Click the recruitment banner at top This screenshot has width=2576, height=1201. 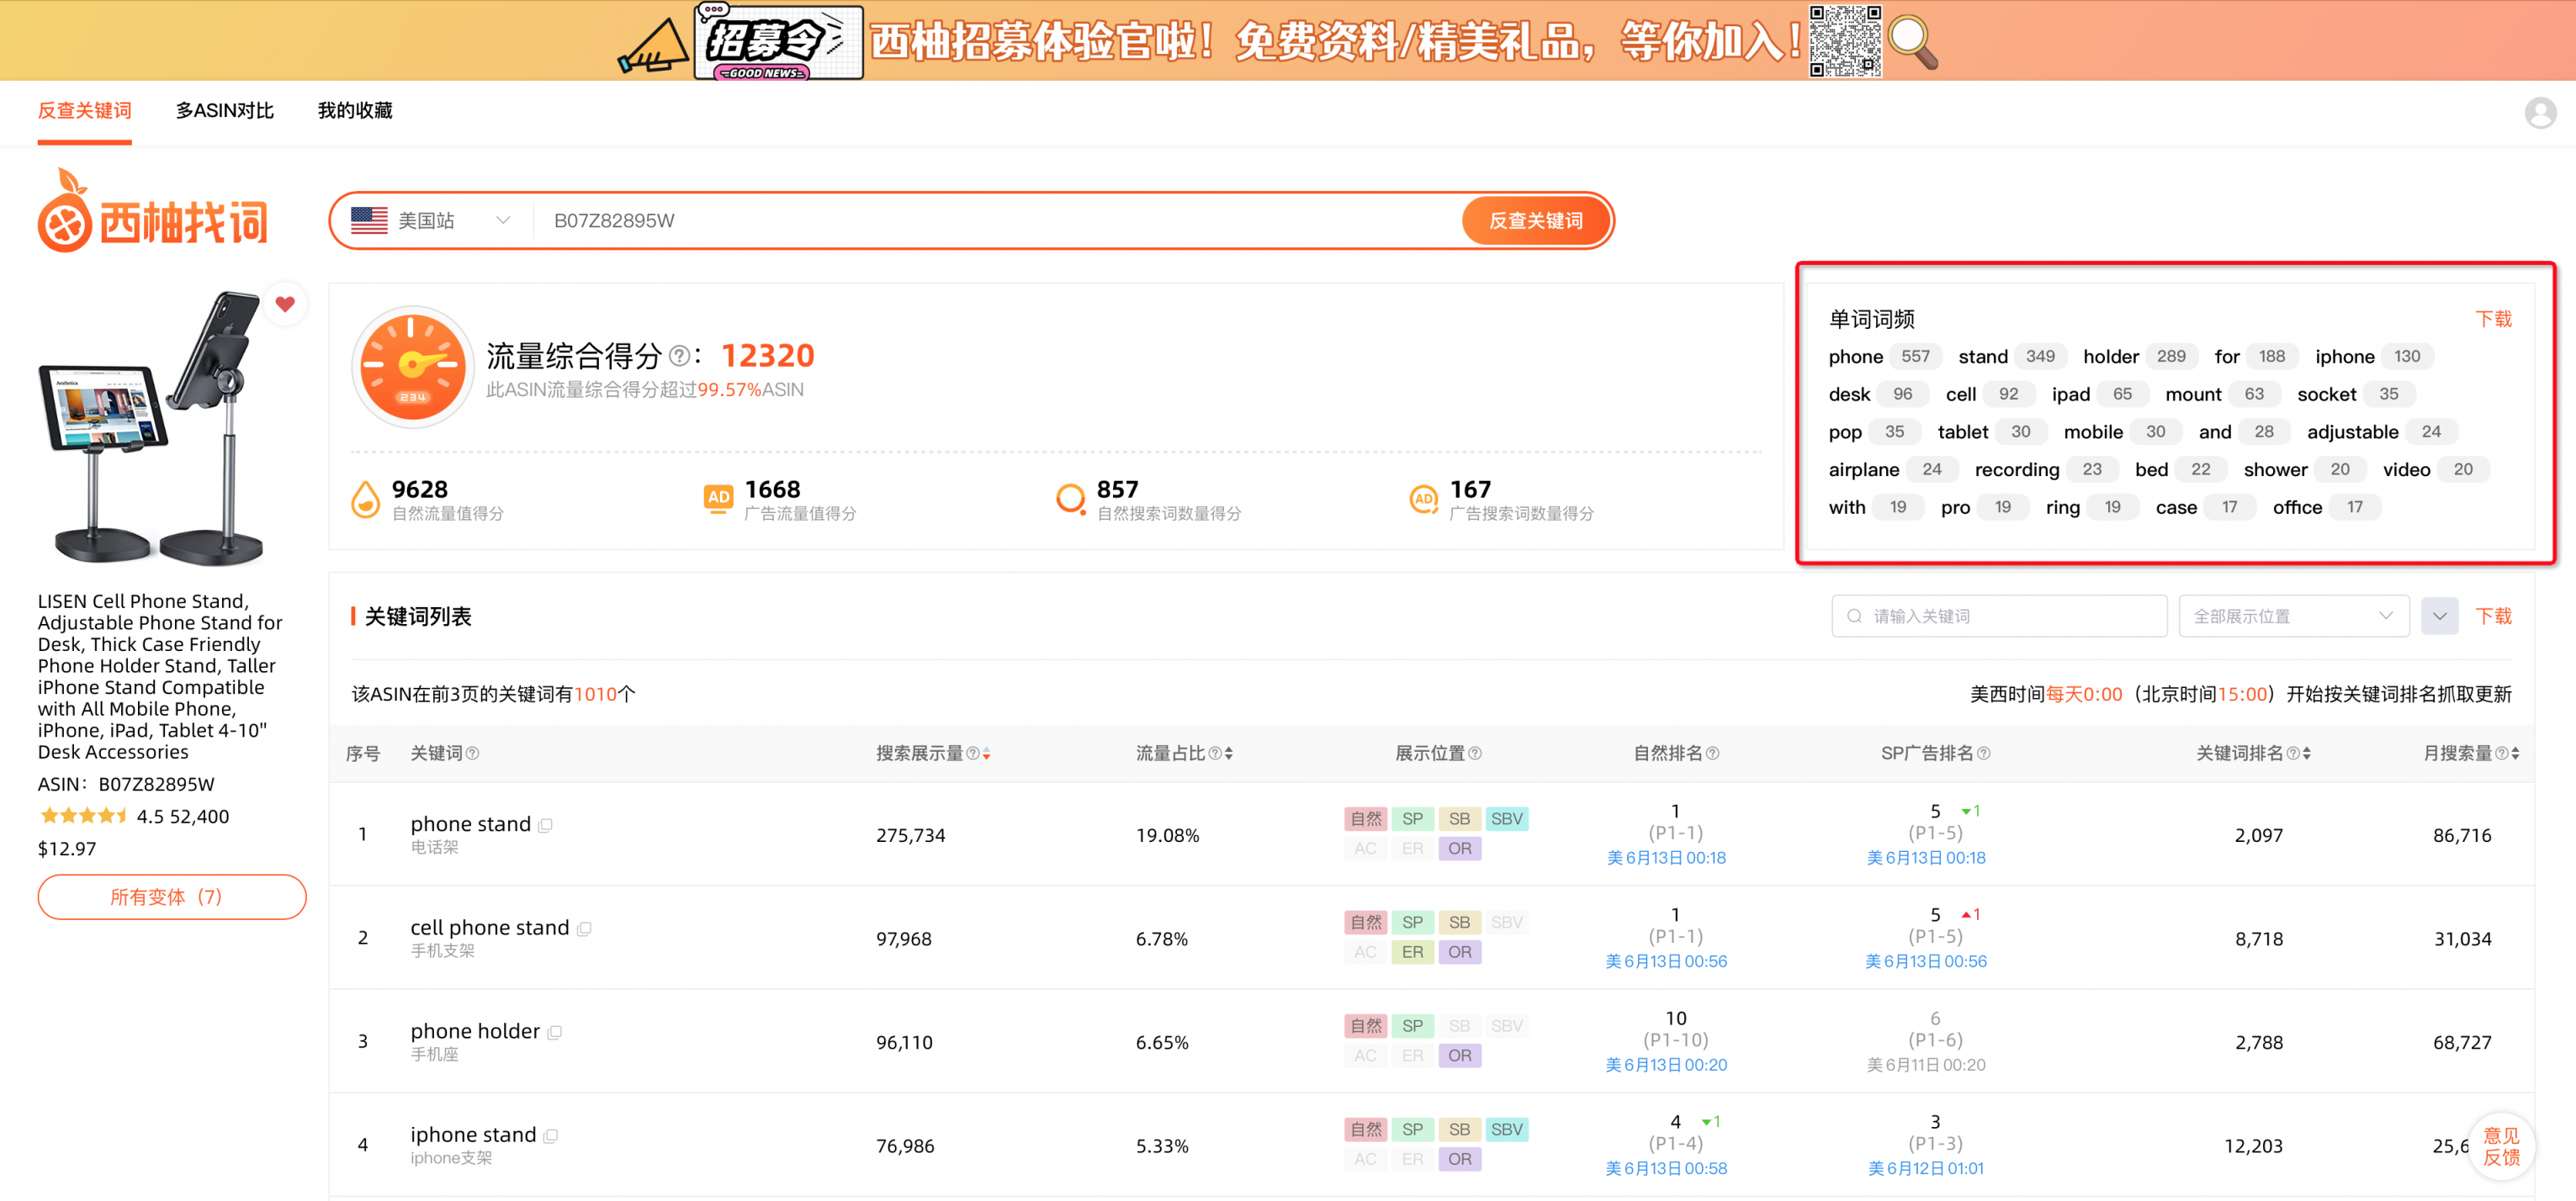point(1288,40)
